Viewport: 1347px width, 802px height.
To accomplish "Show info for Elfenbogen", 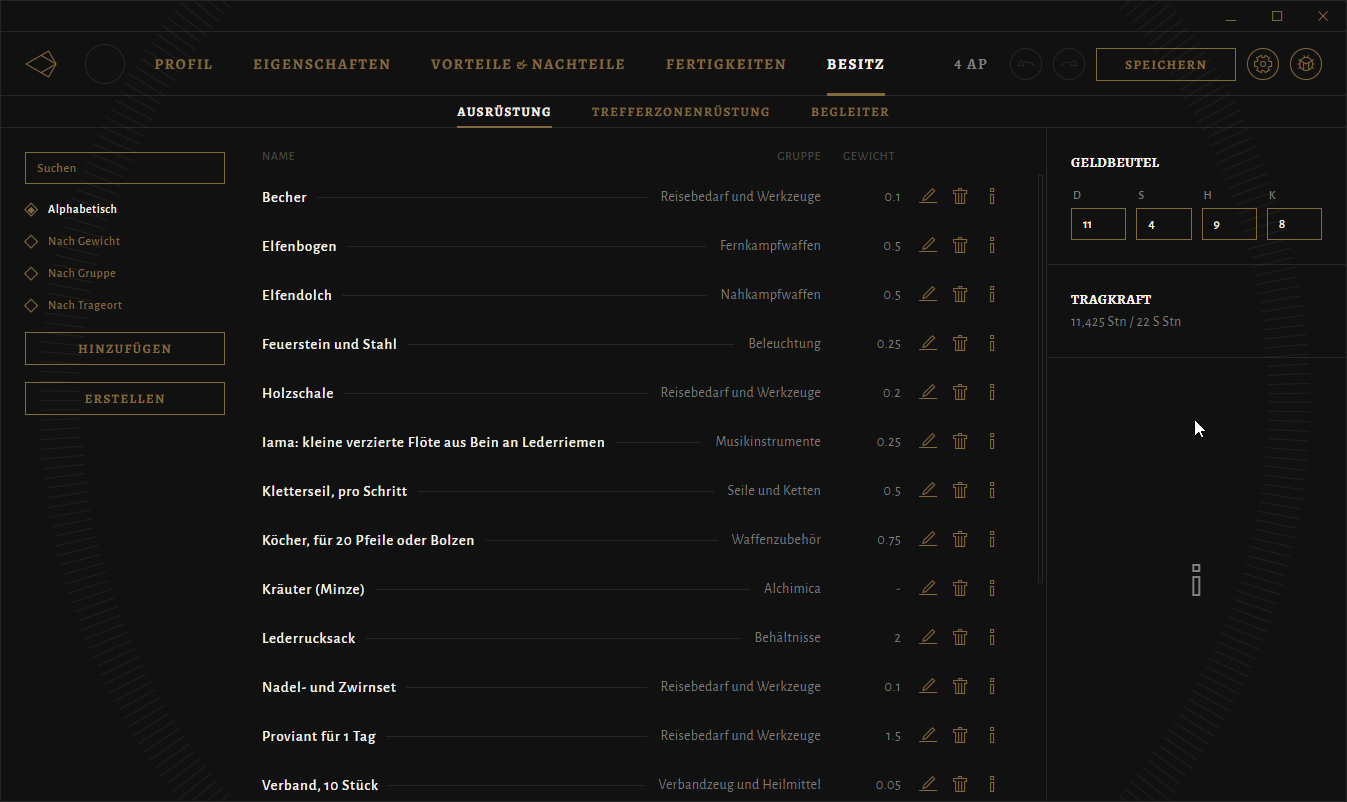I will coord(992,245).
